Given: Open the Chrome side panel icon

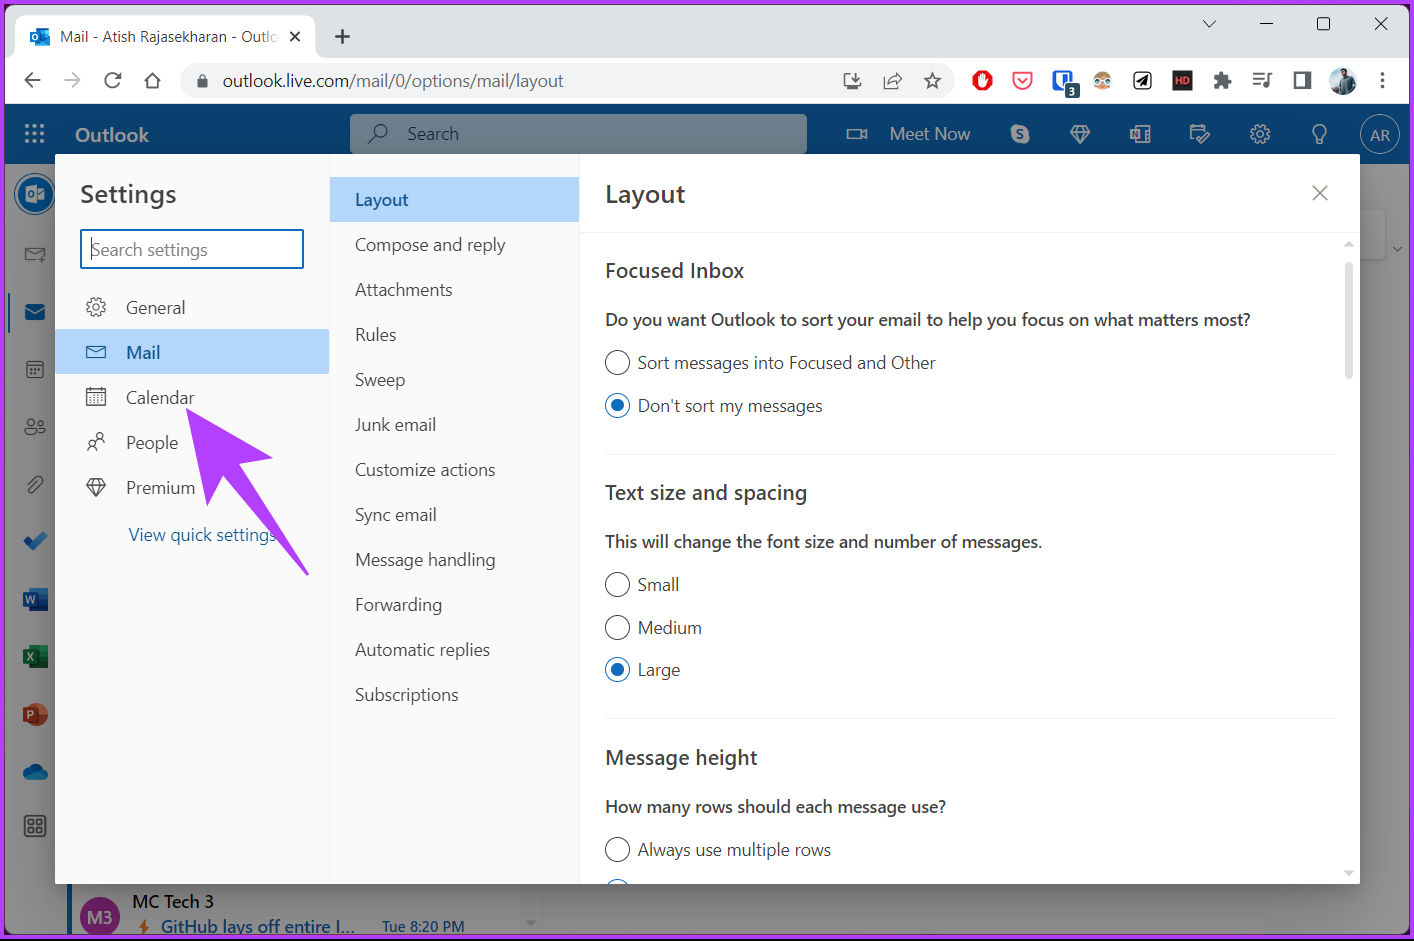Looking at the screenshot, I should click(x=1302, y=80).
